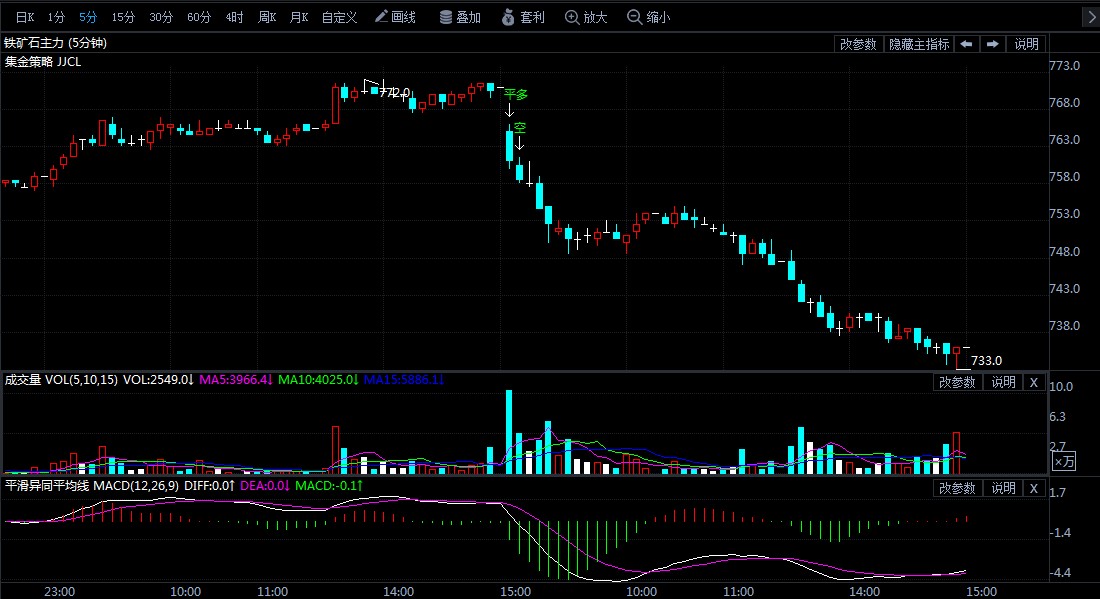Switch to the 60分 period
The image size is (1100, 599).
pos(199,17)
